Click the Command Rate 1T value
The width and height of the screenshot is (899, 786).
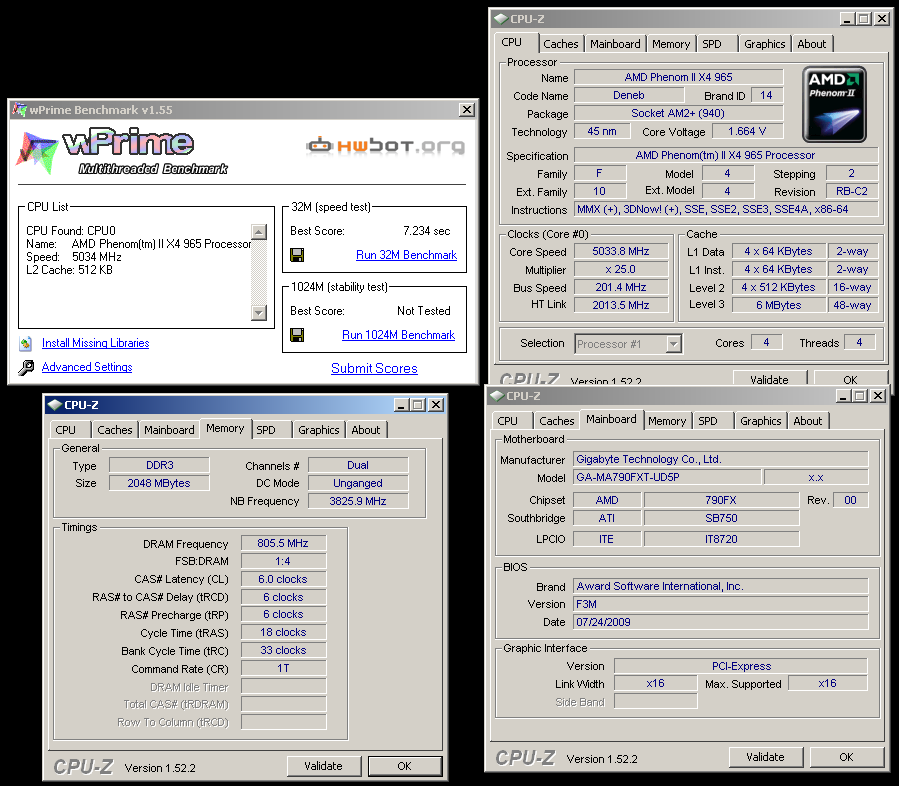283,668
